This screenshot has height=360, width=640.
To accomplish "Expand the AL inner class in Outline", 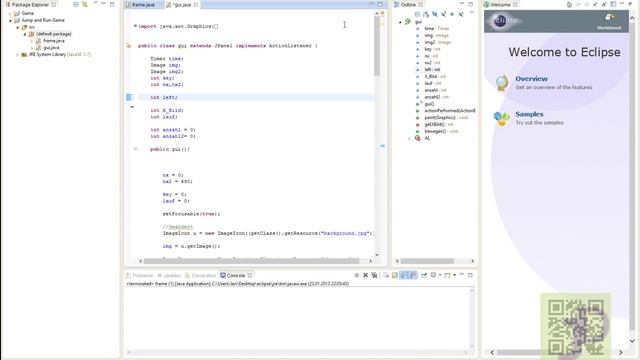I will (x=410, y=139).
